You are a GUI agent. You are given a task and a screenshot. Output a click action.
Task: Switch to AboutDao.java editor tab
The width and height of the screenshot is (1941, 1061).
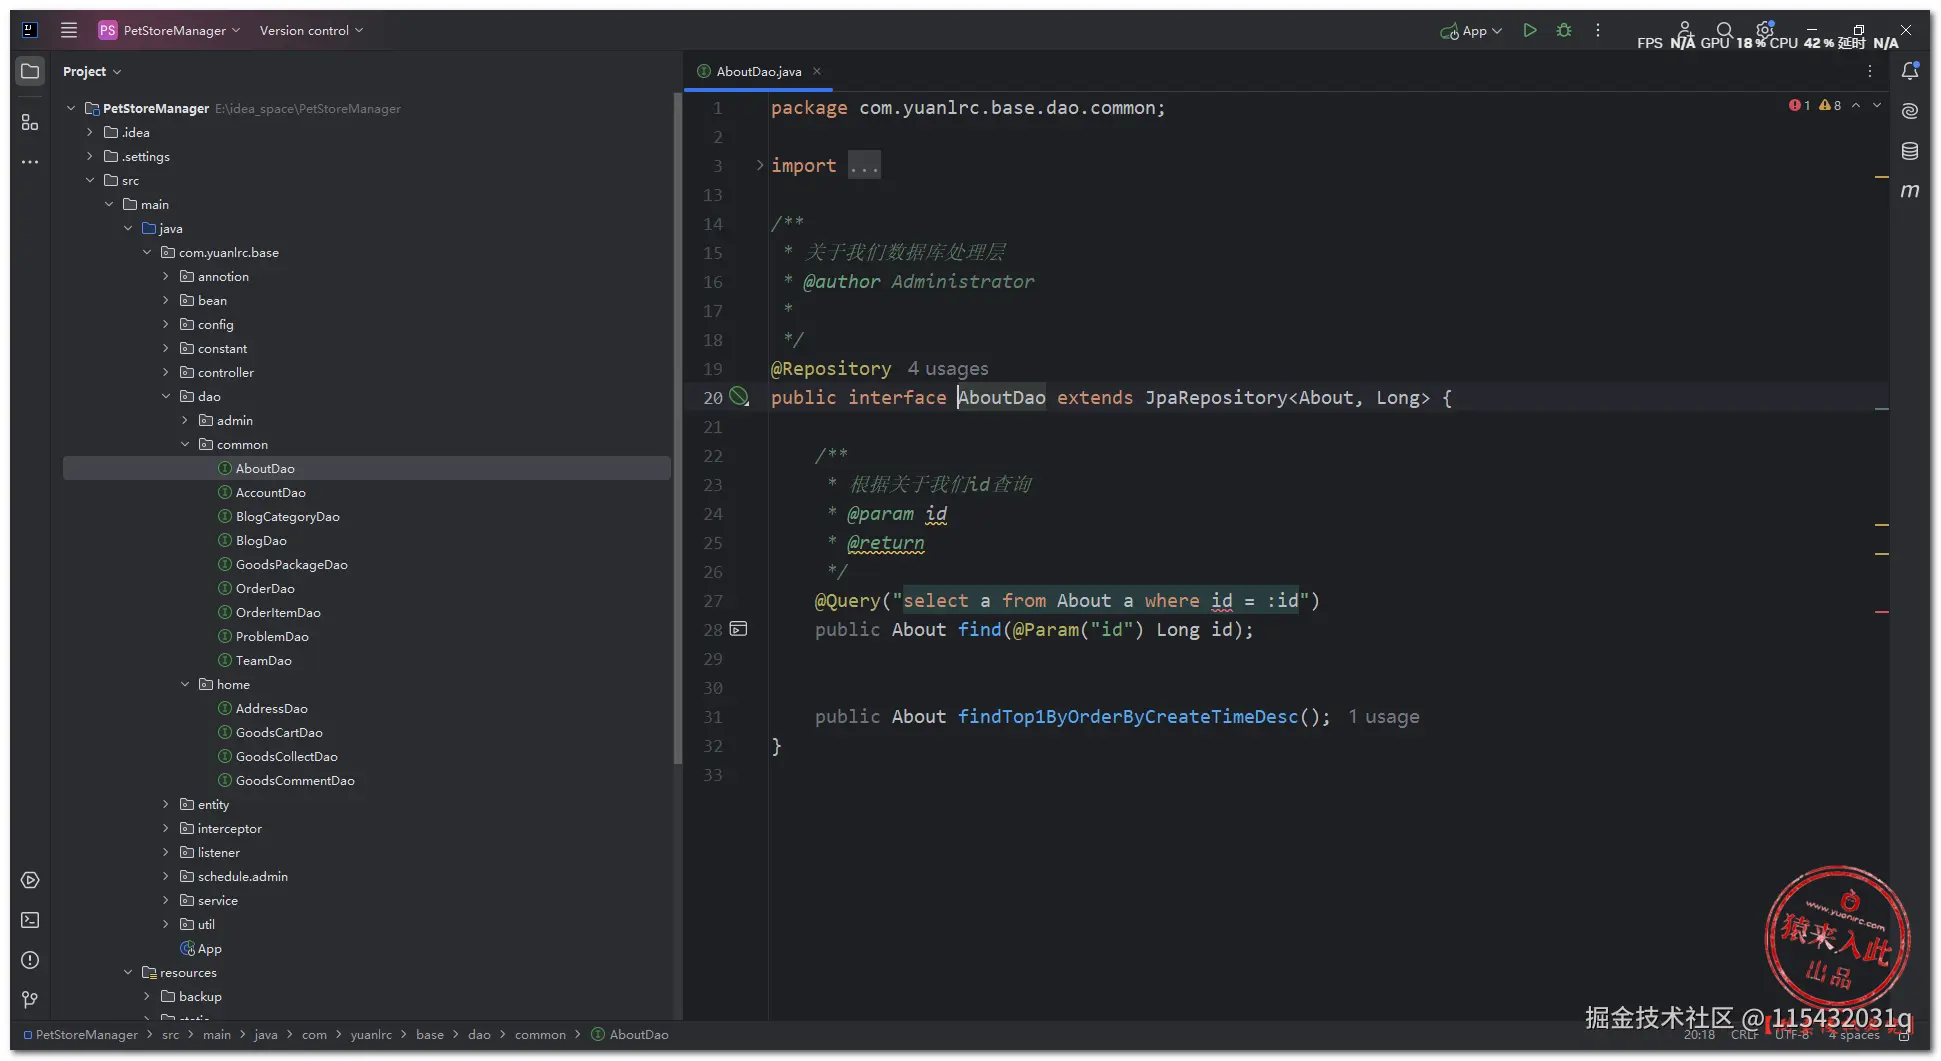click(x=758, y=71)
